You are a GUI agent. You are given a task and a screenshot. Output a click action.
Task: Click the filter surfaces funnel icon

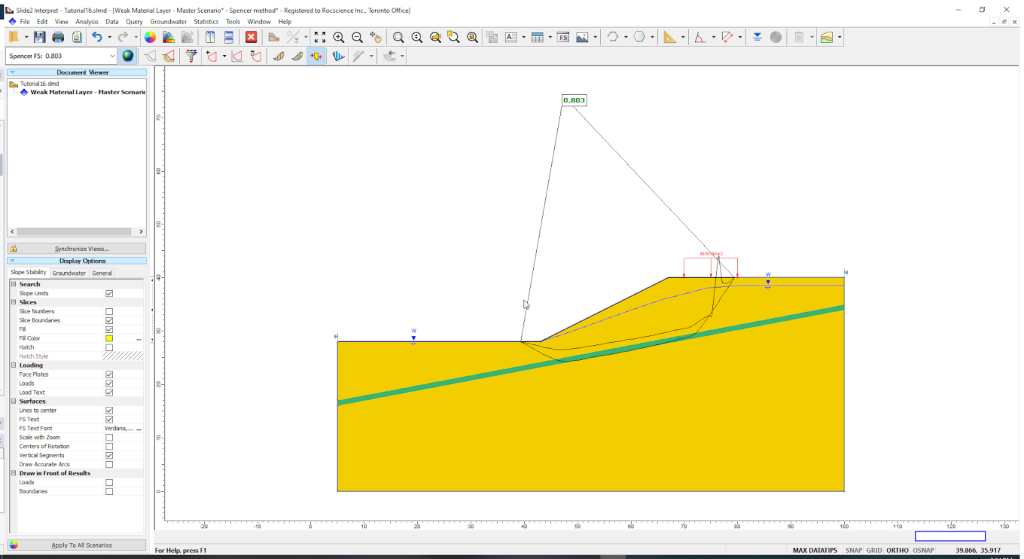click(192, 56)
